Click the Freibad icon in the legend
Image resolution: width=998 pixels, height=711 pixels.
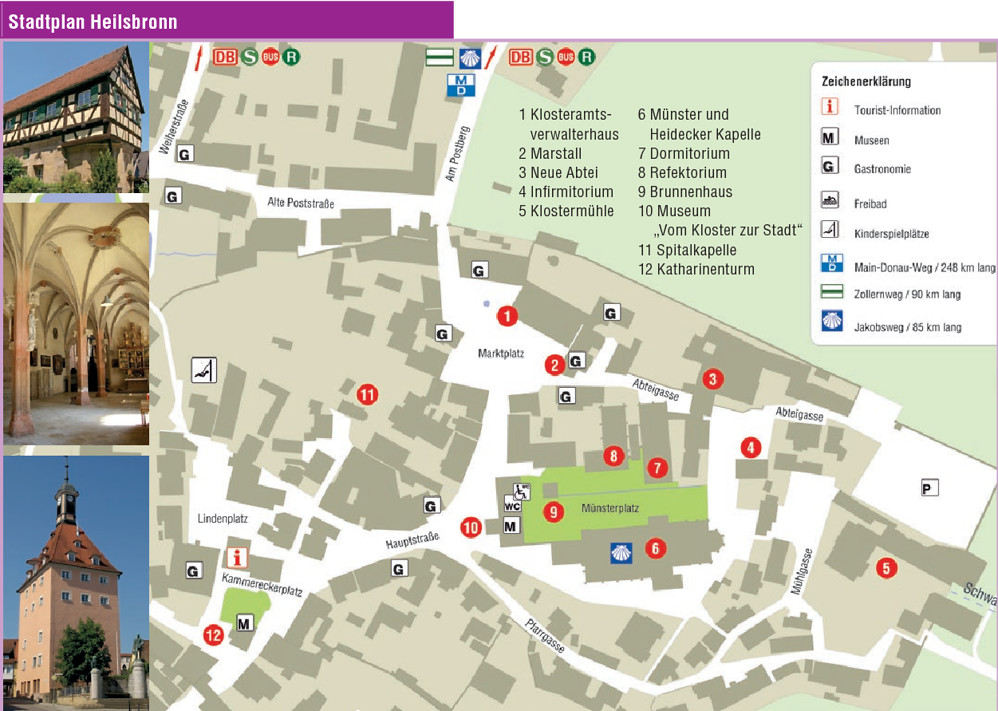tap(829, 203)
